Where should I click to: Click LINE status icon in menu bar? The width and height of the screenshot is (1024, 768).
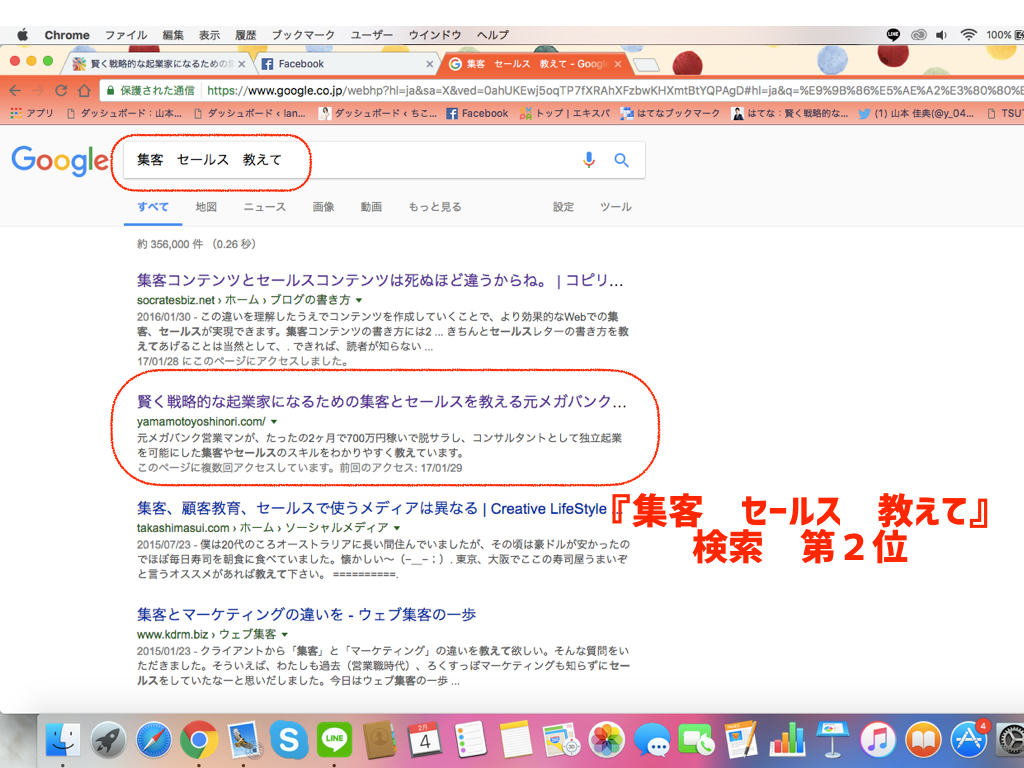893,35
